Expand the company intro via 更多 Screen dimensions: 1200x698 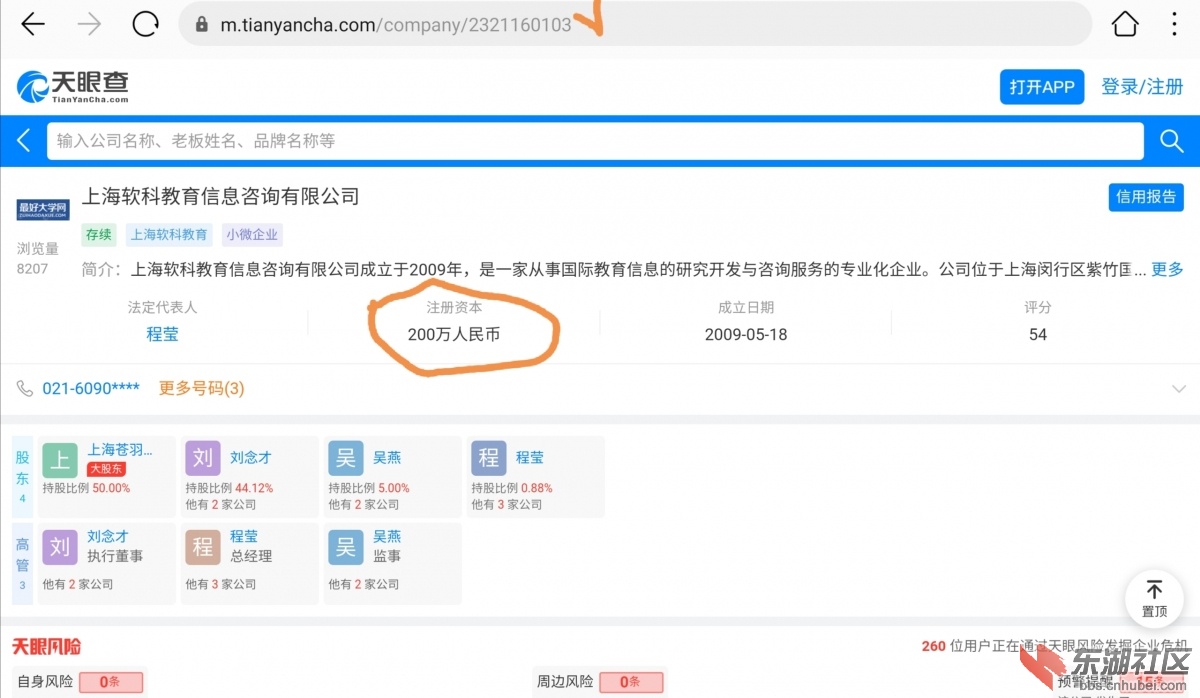1167,269
